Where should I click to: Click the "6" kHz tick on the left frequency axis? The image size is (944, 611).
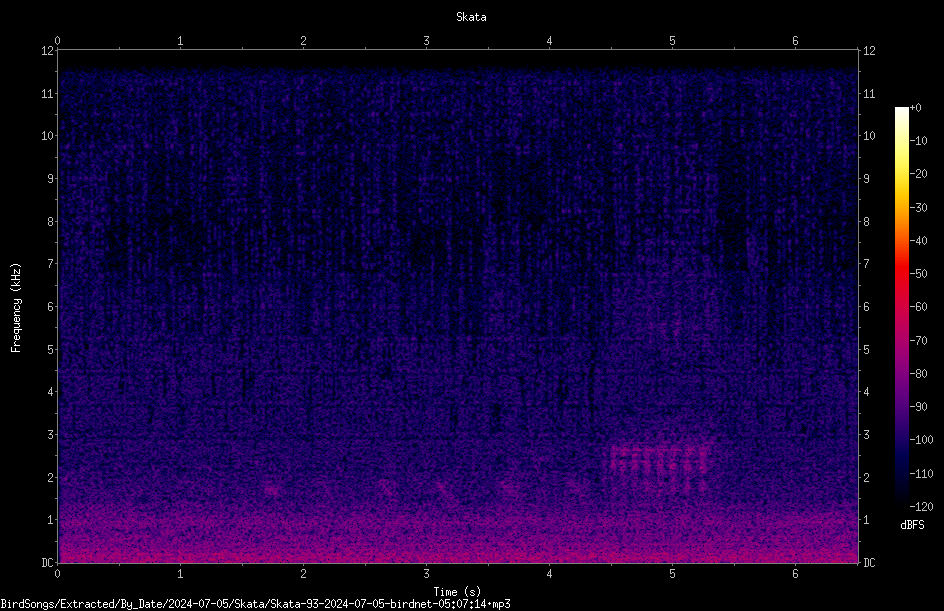pos(50,306)
